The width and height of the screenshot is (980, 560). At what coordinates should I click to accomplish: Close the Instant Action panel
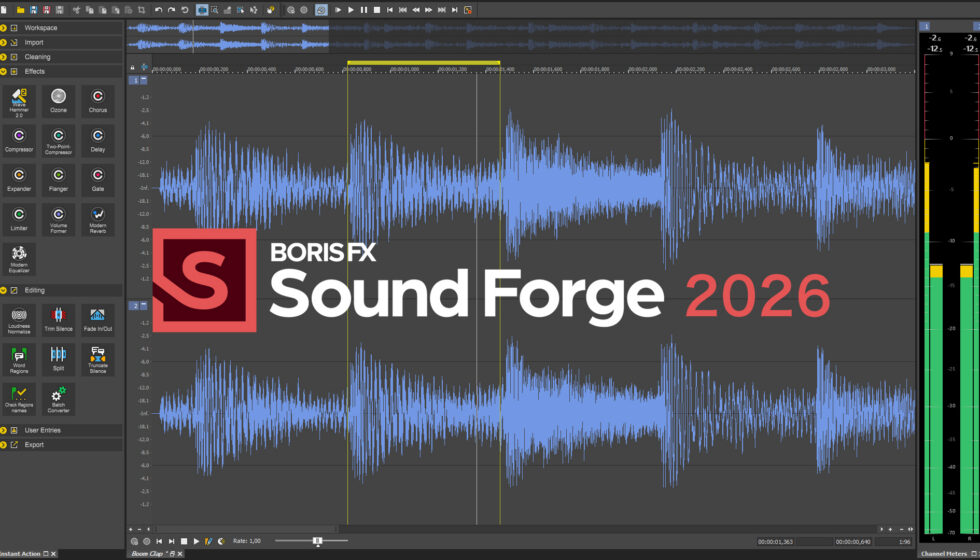pyautogui.click(x=53, y=554)
